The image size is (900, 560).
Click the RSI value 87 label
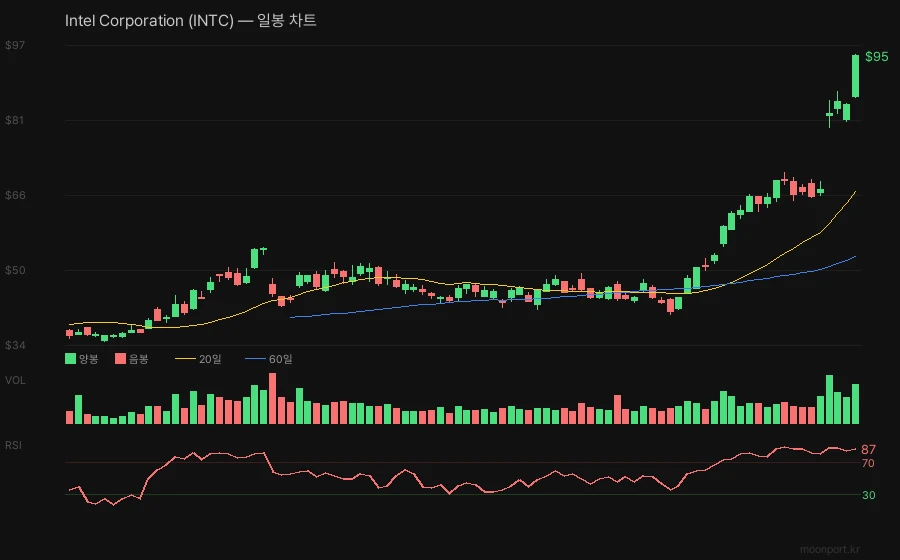868,449
